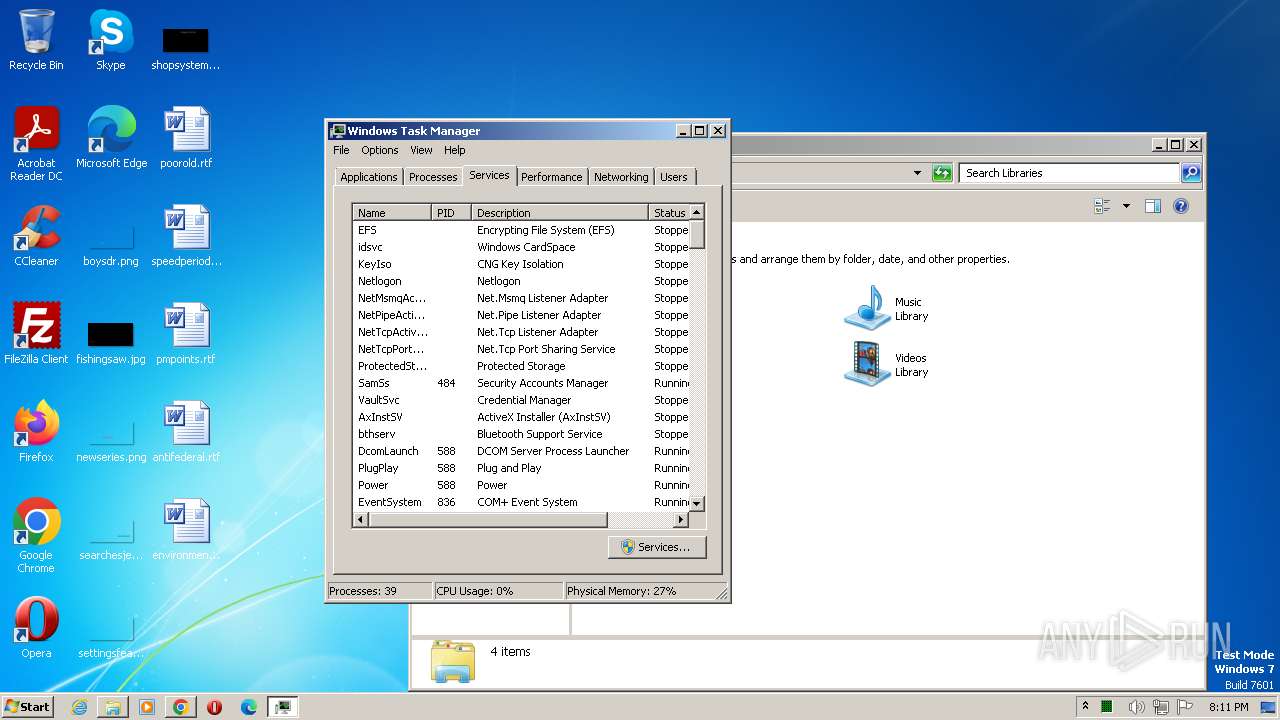Select the EFS service row
The image size is (1280, 720).
[521, 230]
